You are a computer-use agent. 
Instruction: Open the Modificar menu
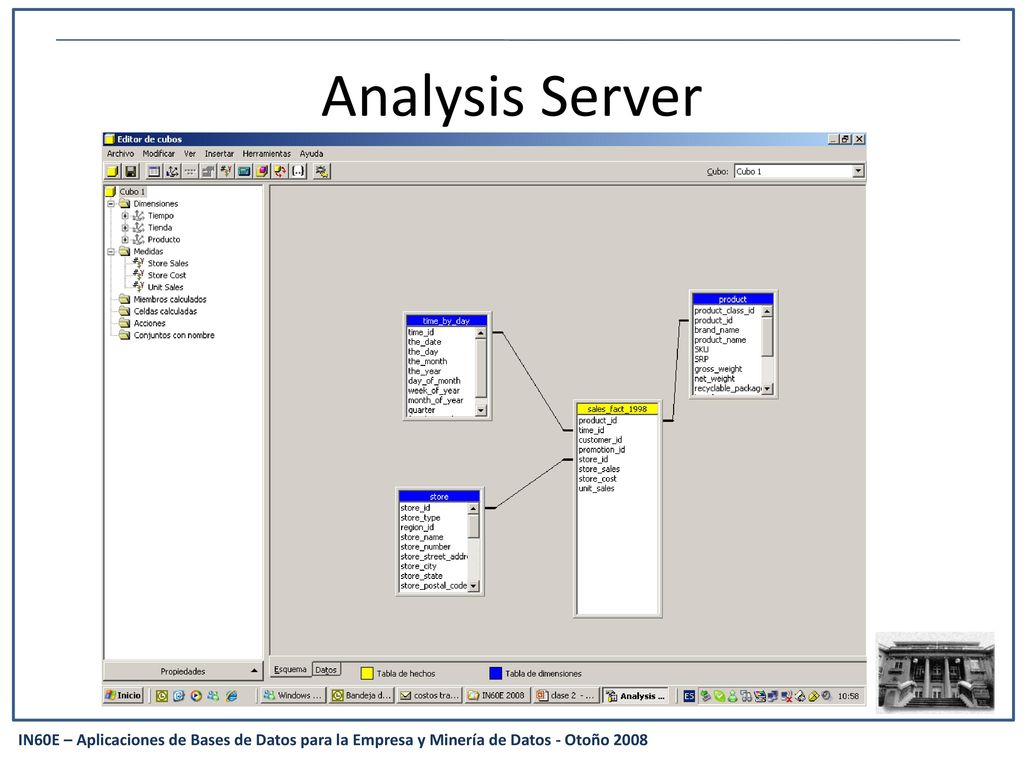point(159,153)
